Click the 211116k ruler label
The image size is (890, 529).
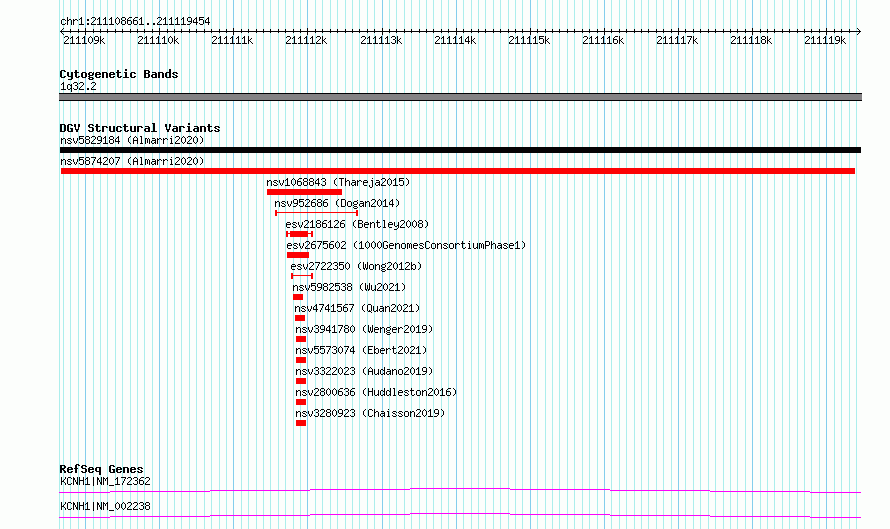tap(603, 40)
